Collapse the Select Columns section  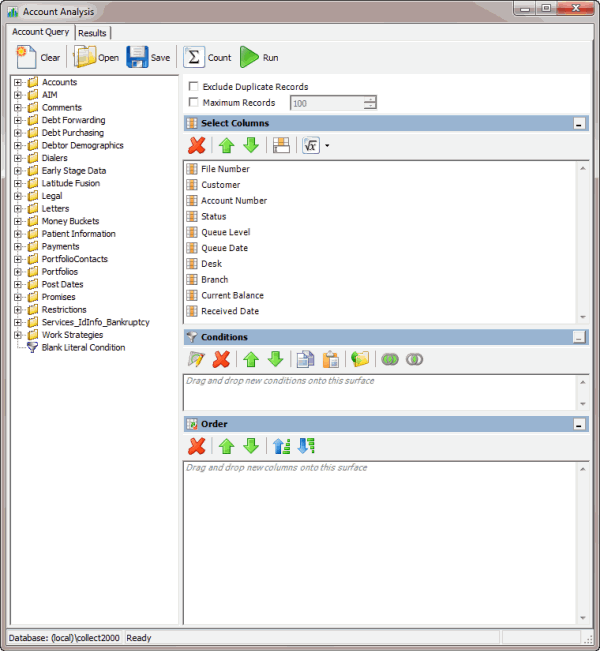click(579, 124)
